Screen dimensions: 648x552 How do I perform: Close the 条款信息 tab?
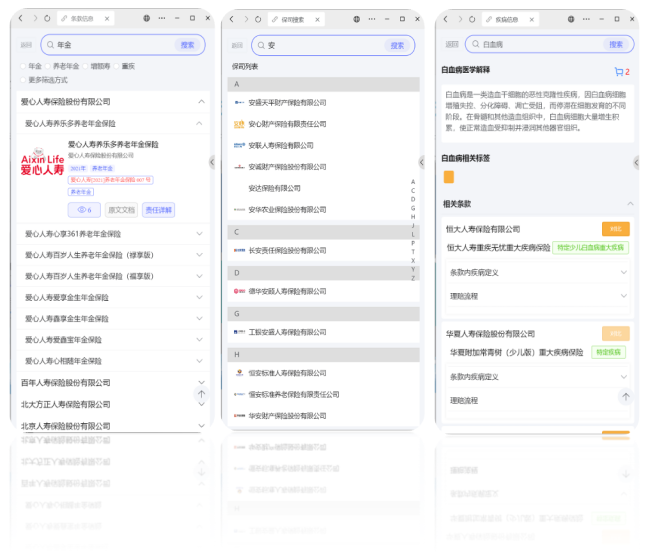(x=107, y=19)
